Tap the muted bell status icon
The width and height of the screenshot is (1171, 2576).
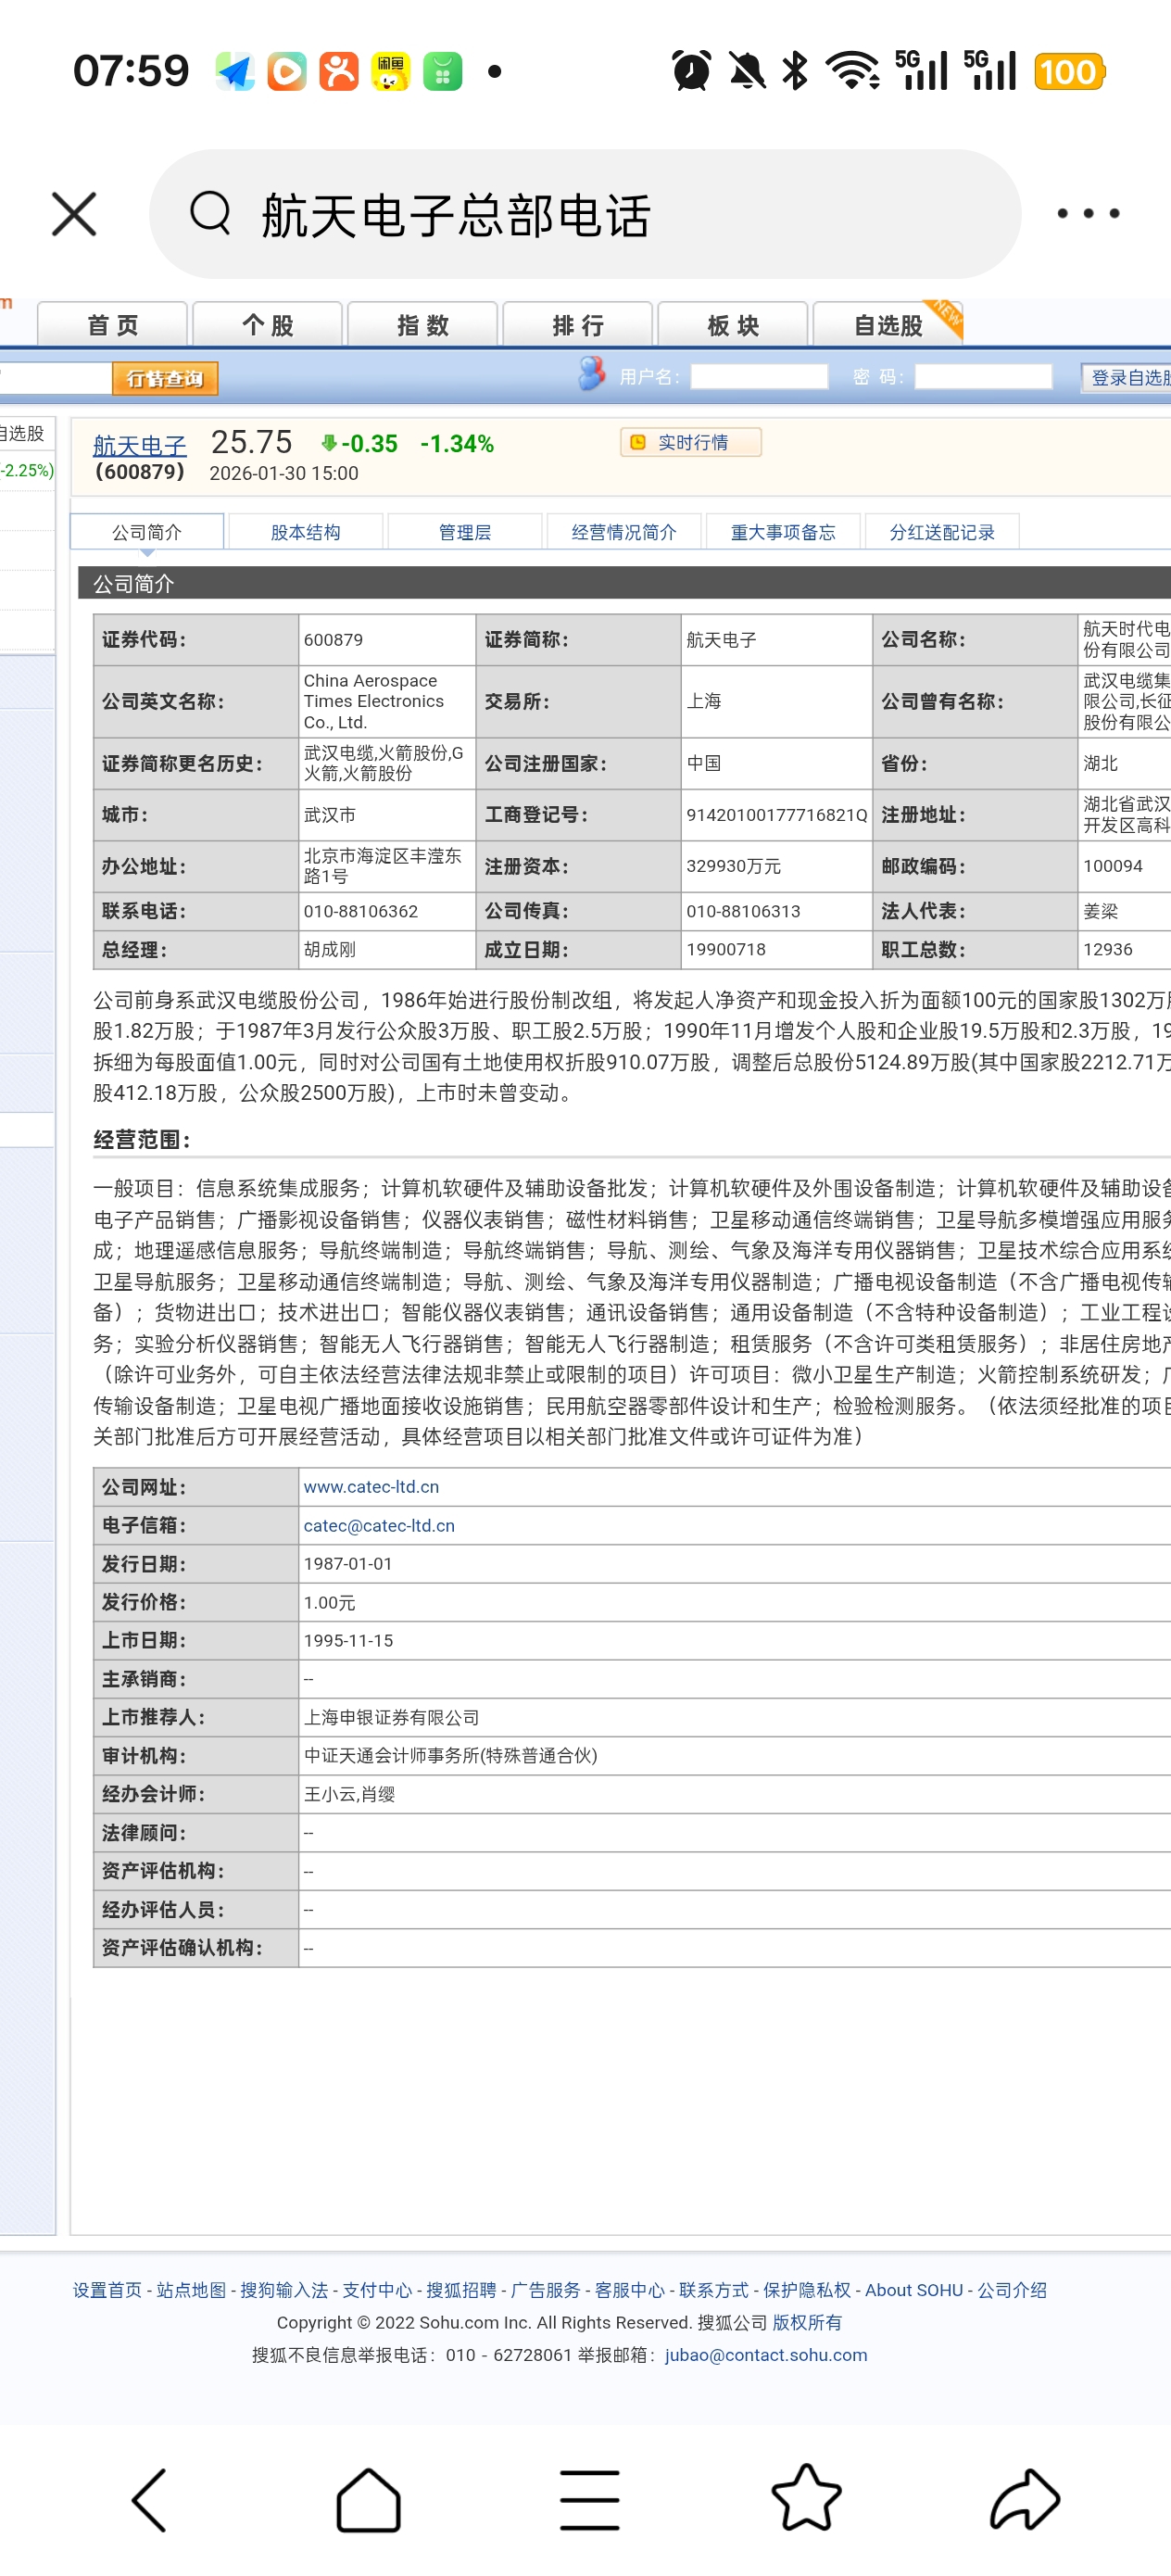[x=746, y=71]
